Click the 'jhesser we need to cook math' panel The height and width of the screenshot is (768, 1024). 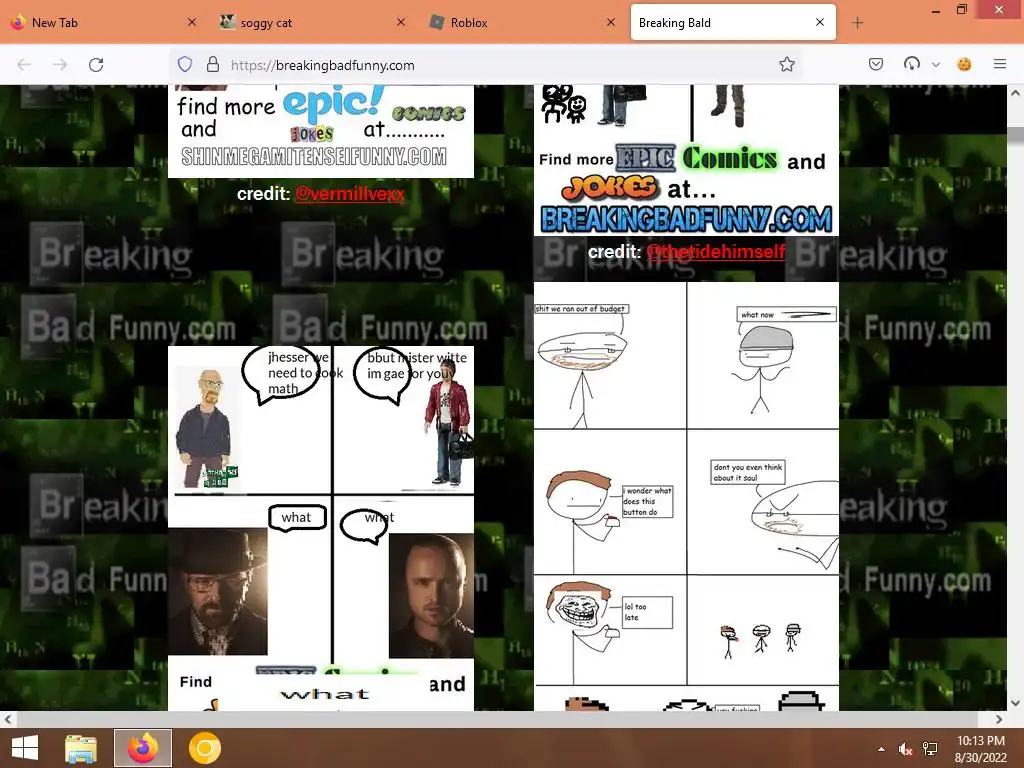click(x=249, y=419)
